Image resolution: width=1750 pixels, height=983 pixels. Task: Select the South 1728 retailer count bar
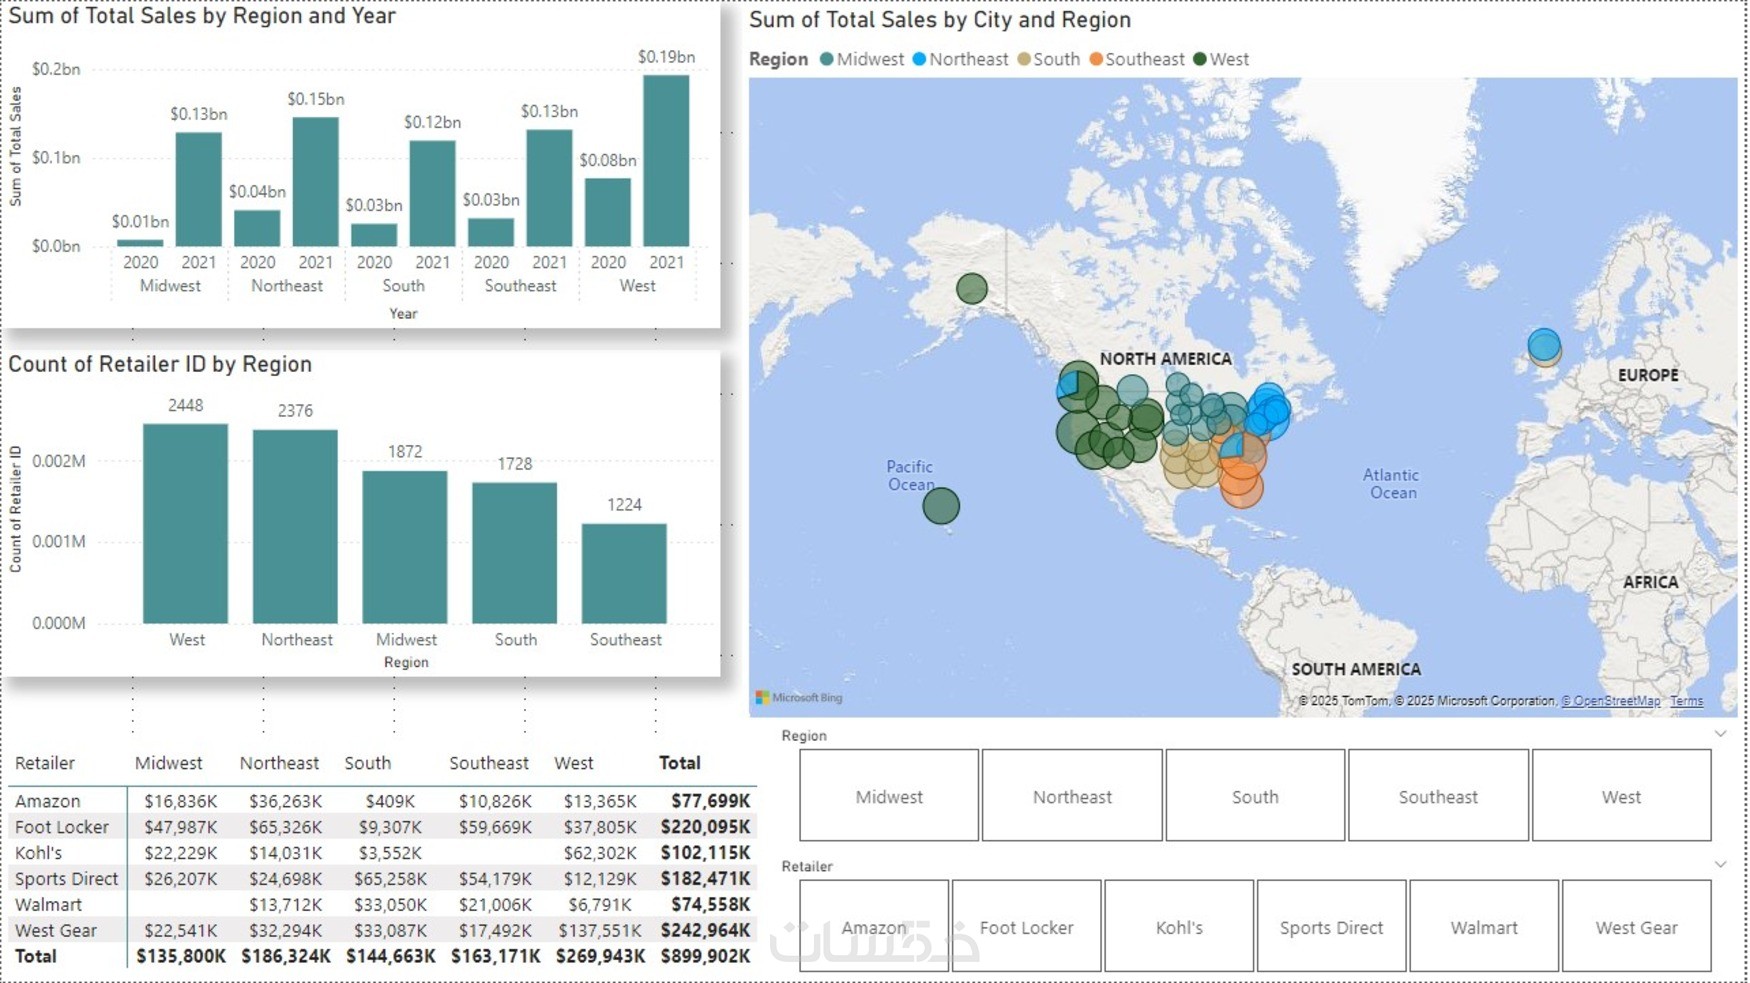(515, 553)
